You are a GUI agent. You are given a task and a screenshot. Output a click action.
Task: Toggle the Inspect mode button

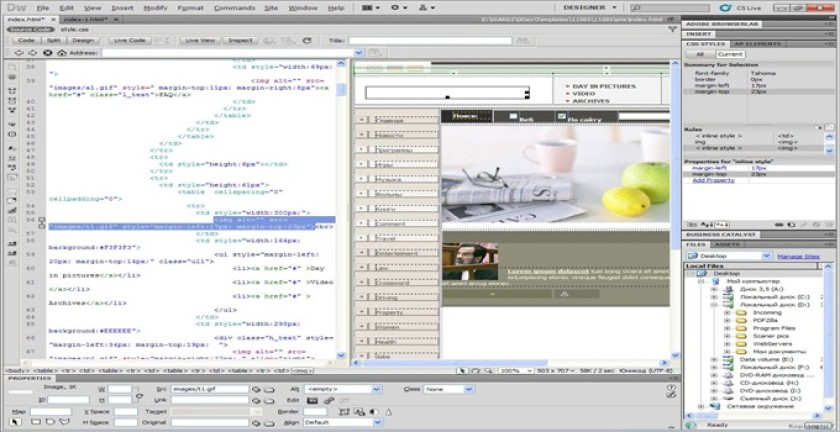coord(240,40)
